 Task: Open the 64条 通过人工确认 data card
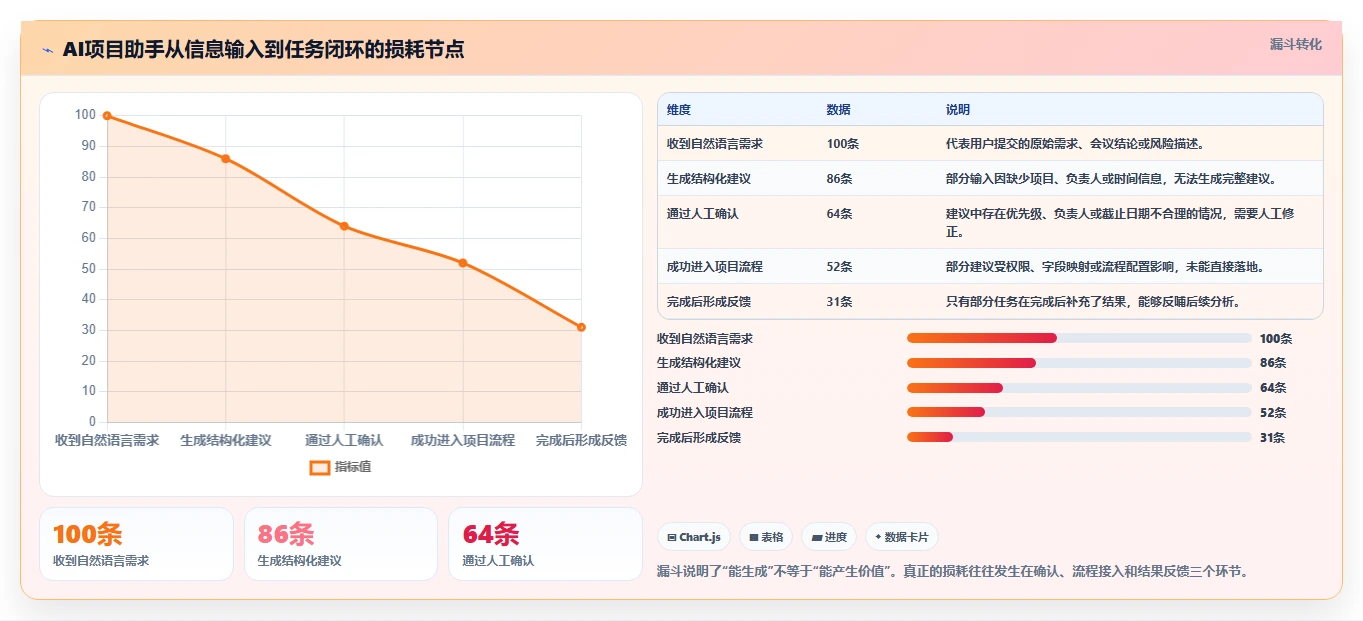point(545,544)
